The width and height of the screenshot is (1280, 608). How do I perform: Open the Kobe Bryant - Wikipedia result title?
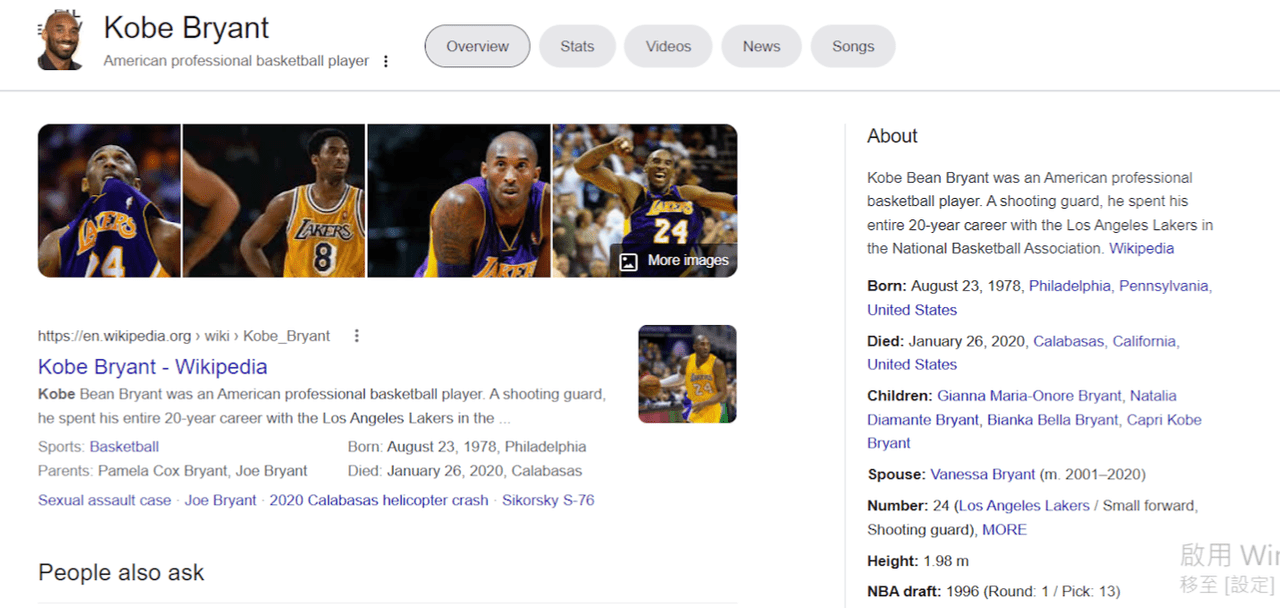(x=152, y=367)
